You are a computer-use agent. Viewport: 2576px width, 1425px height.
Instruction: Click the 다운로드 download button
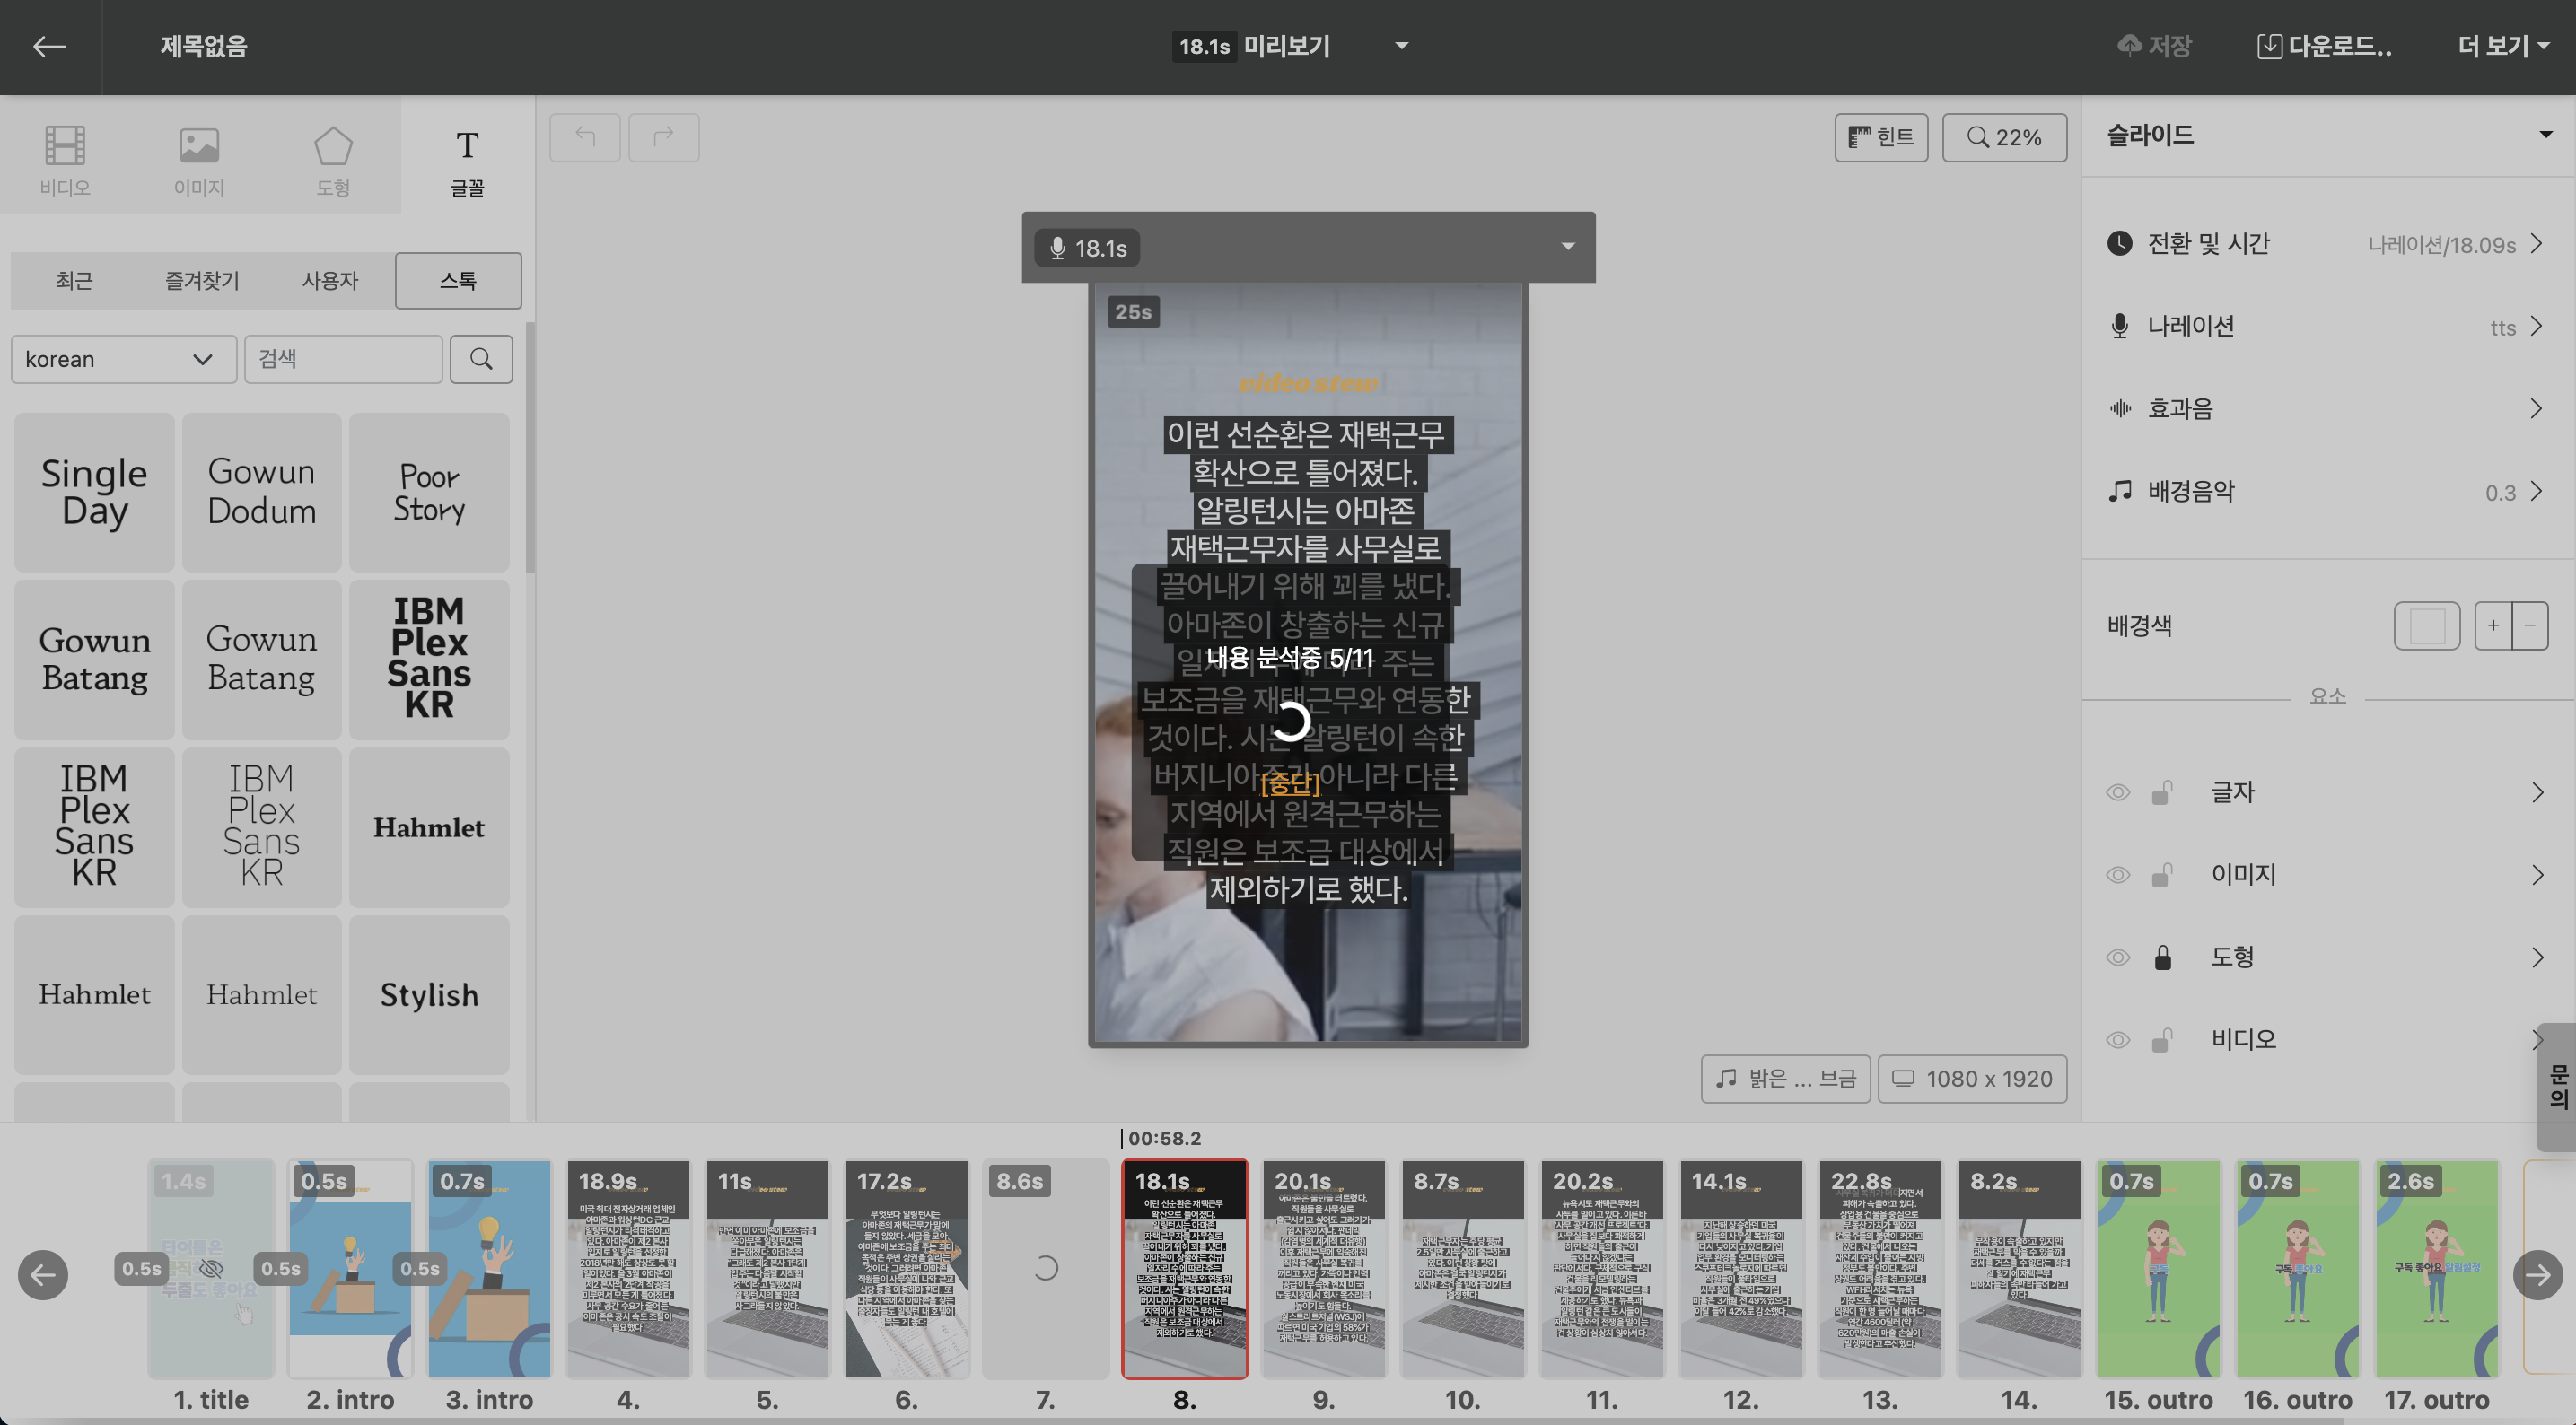[x=2324, y=46]
